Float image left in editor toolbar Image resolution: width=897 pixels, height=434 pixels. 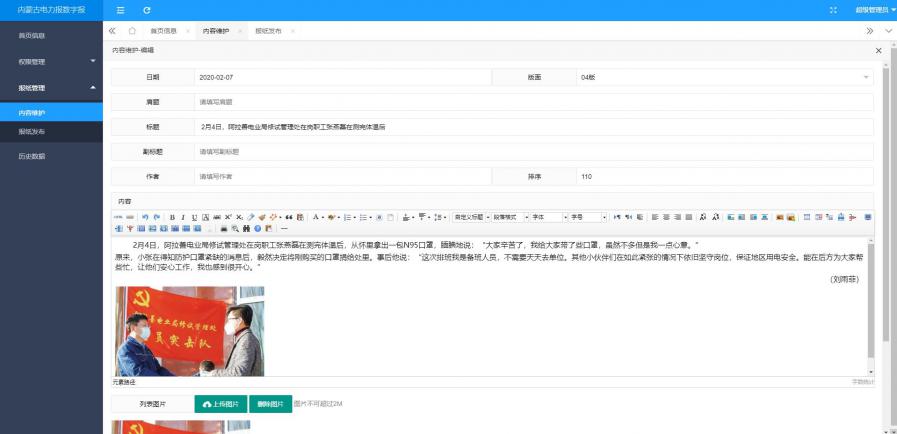point(741,217)
